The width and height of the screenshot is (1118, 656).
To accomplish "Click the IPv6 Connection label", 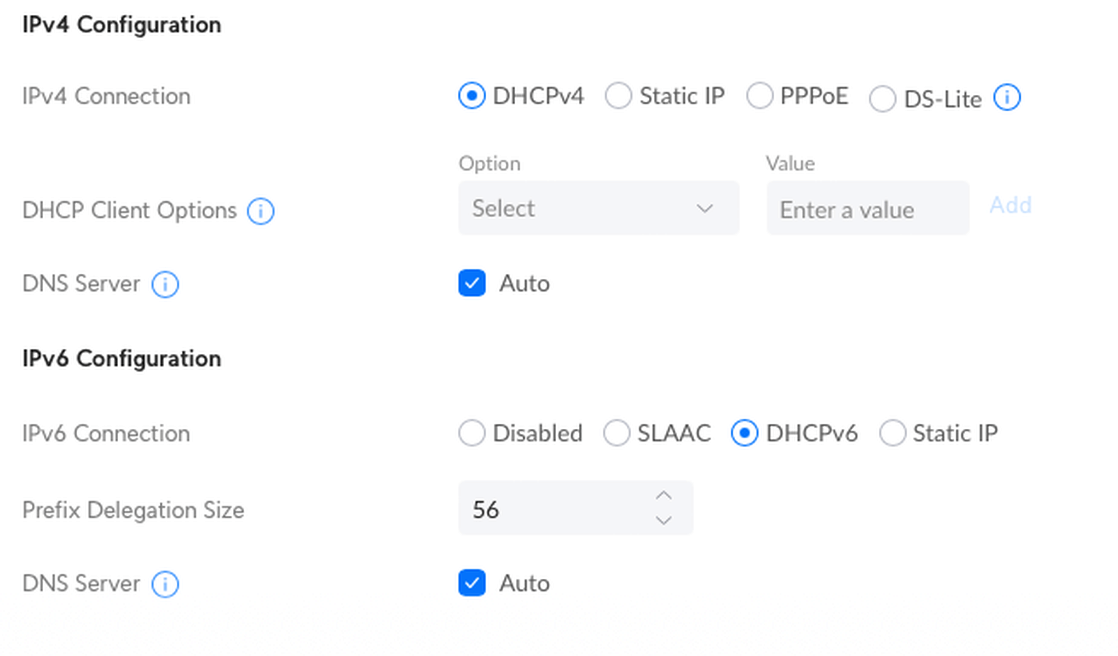I will 106,434.
